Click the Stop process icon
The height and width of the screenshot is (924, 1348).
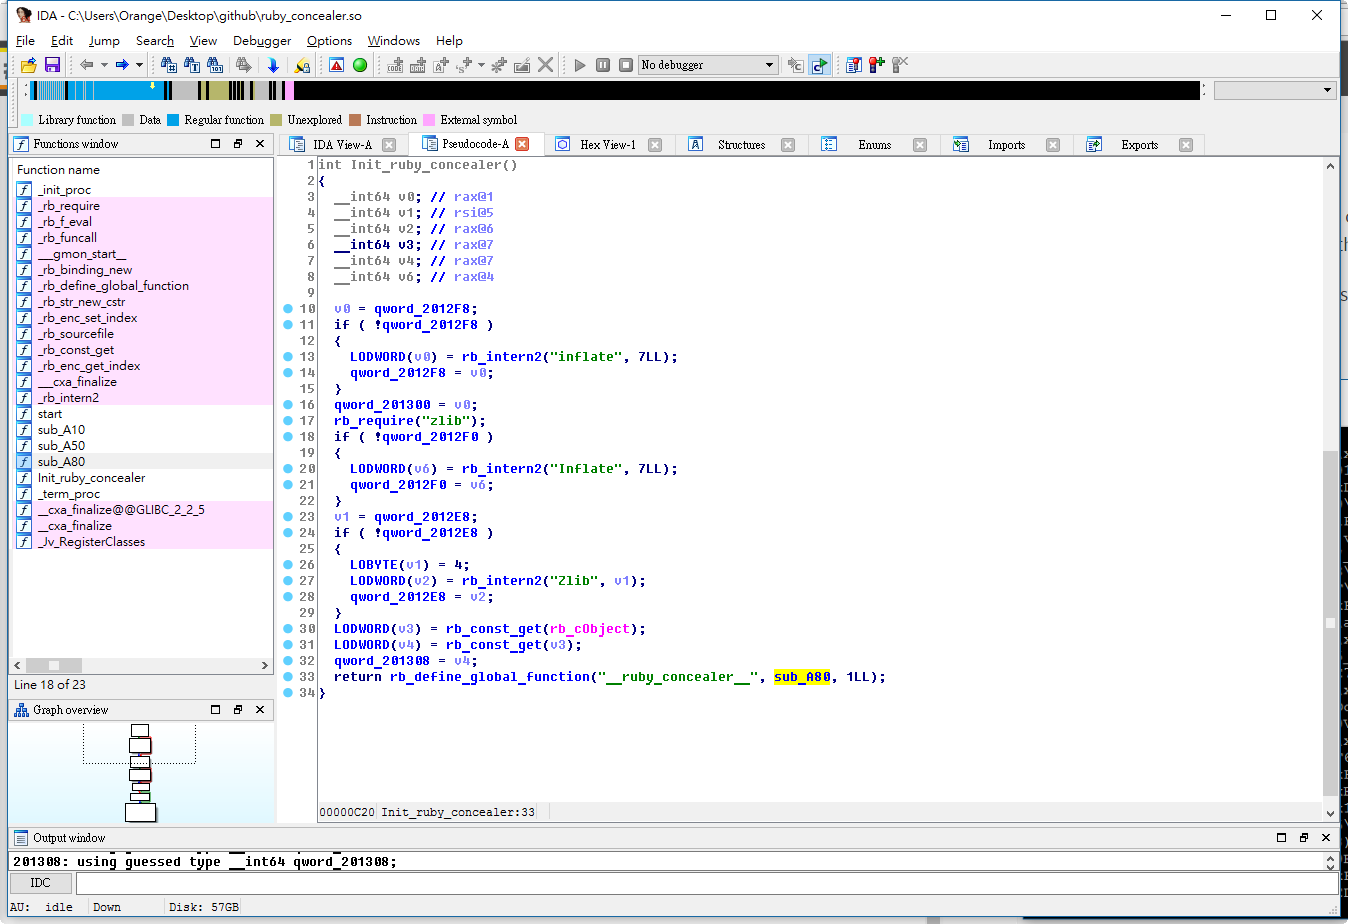pyautogui.click(x=626, y=65)
